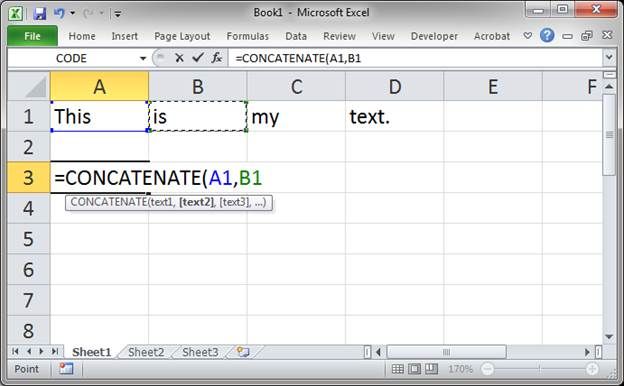Save the workbook with the floppy disk icon
The image size is (624, 386).
coord(39,14)
